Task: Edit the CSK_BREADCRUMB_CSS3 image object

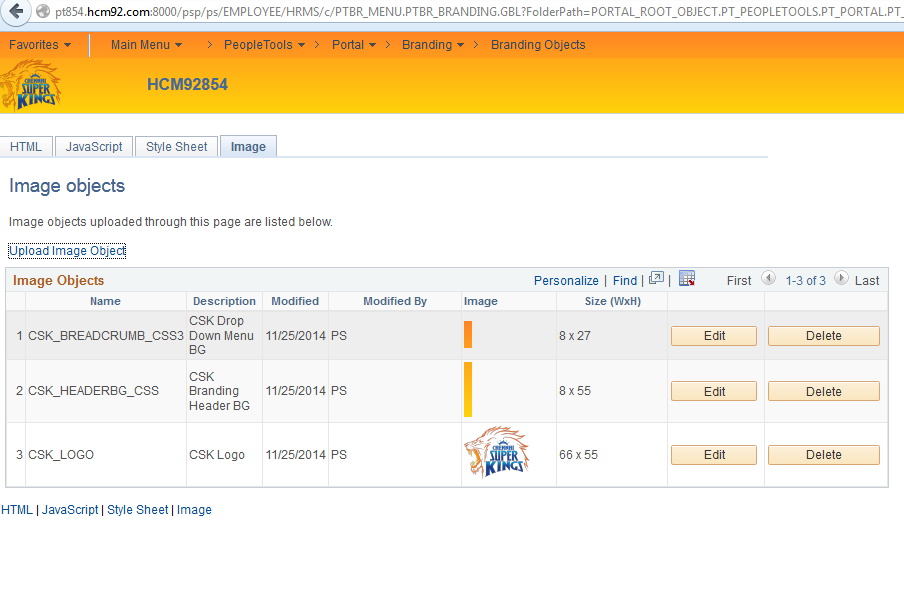Action: pyautogui.click(x=714, y=336)
